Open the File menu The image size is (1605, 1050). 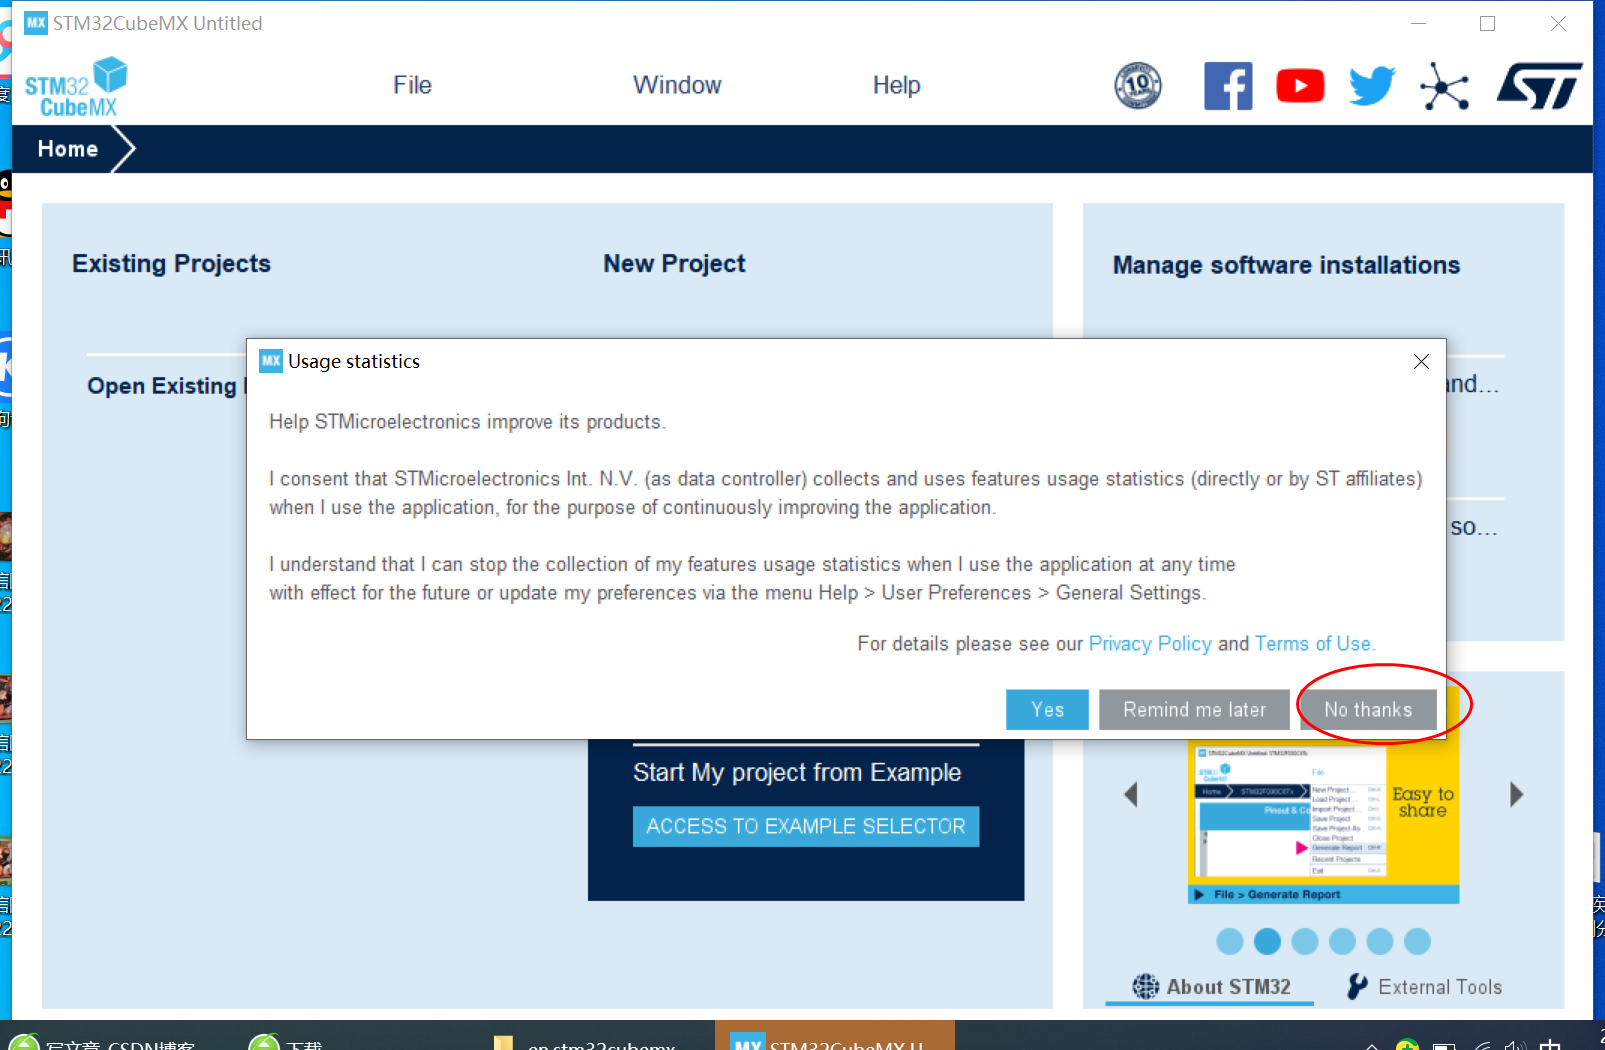coord(412,85)
